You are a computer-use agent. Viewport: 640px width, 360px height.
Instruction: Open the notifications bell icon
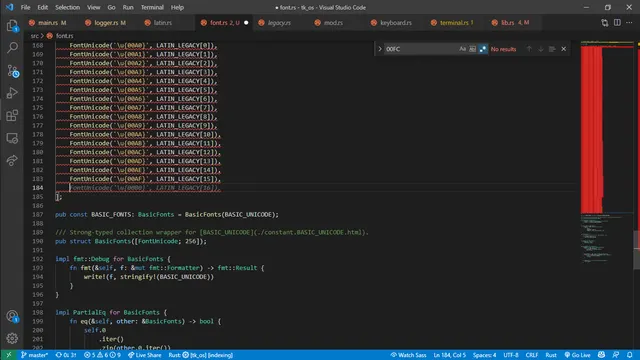(x=629, y=355)
